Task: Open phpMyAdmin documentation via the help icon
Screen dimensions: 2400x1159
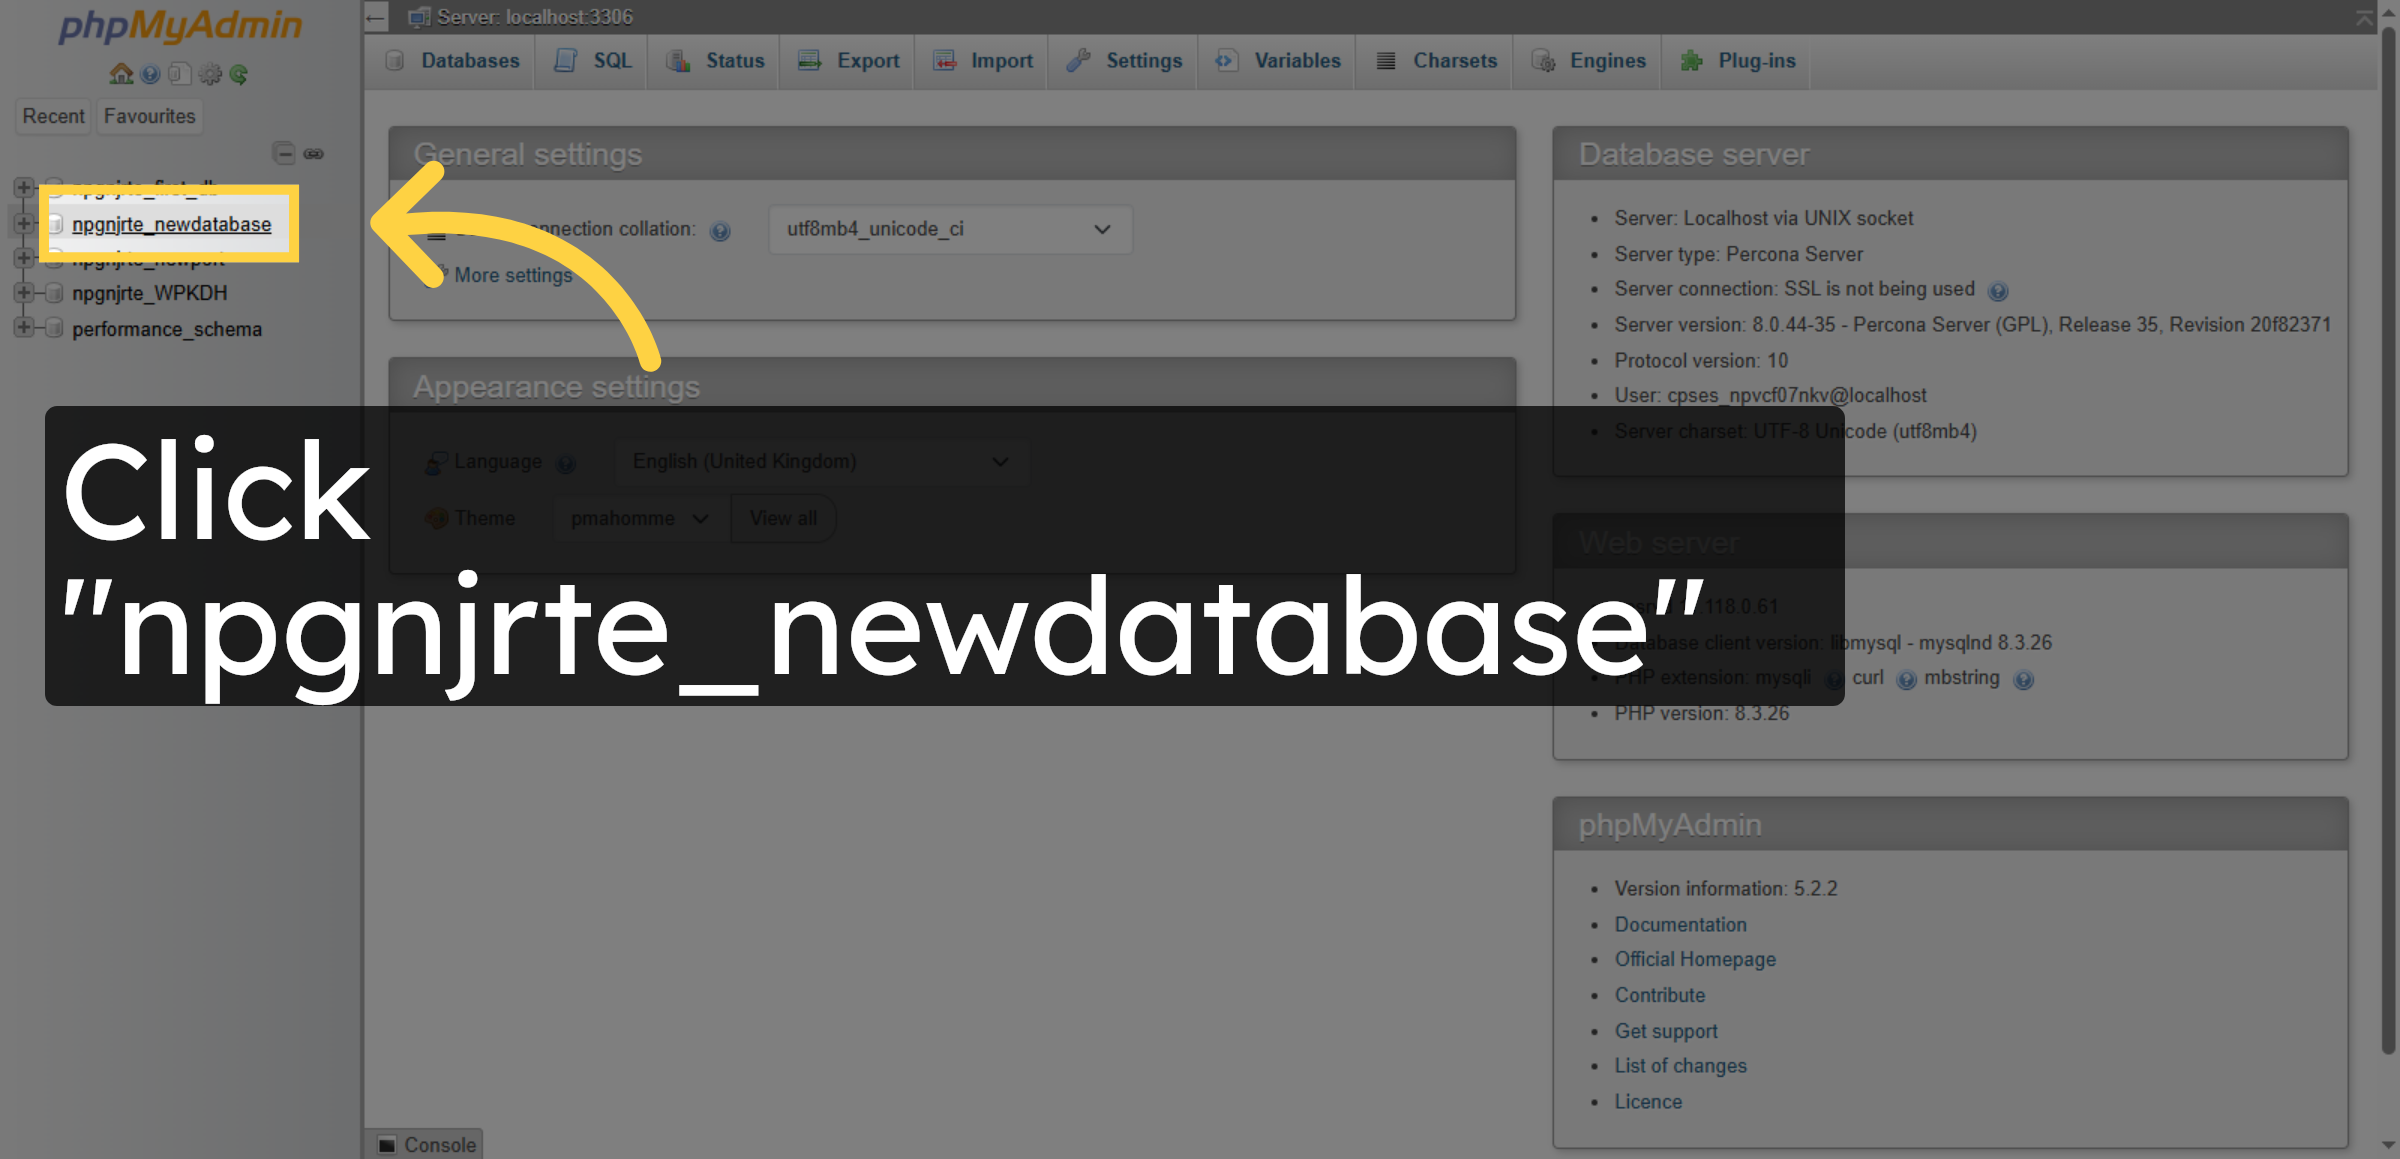Action: (150, 73)
